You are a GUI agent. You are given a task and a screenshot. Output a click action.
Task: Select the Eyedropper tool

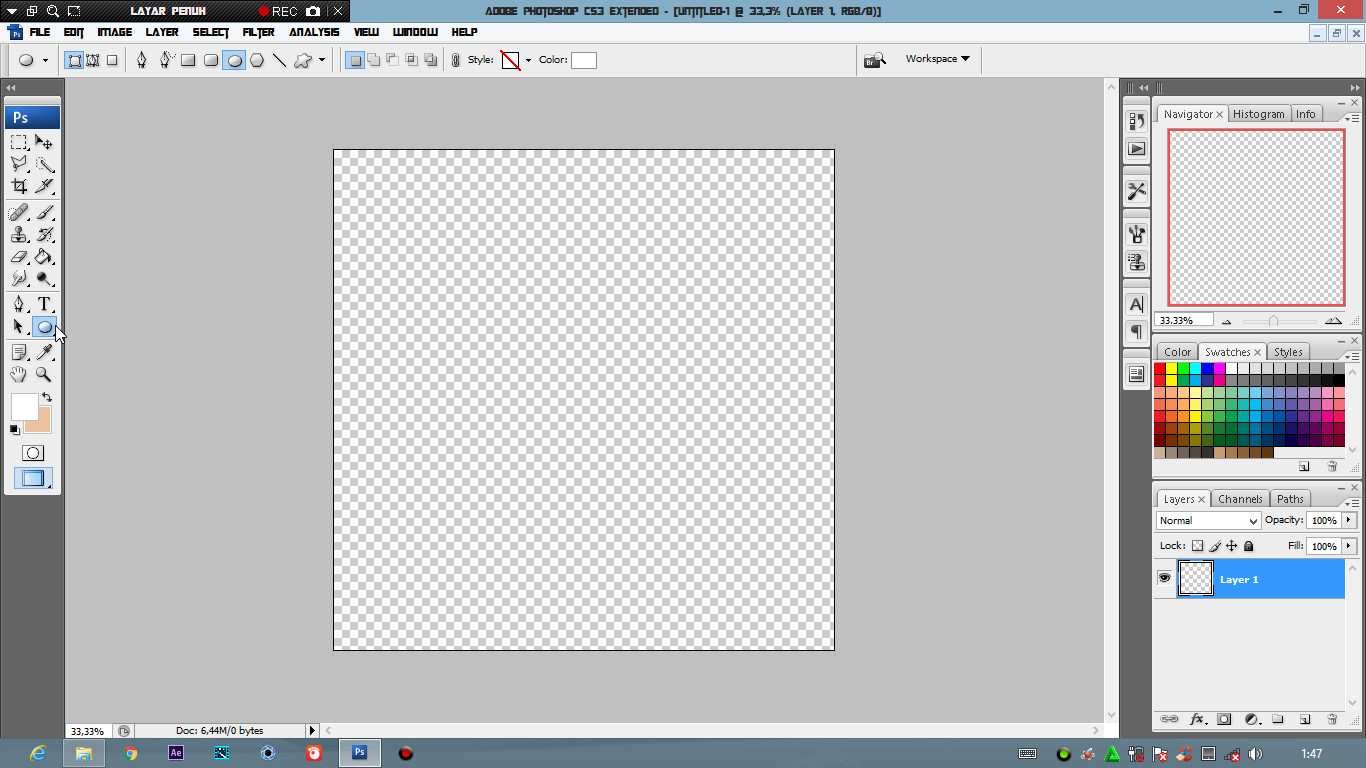pos(44,352)
